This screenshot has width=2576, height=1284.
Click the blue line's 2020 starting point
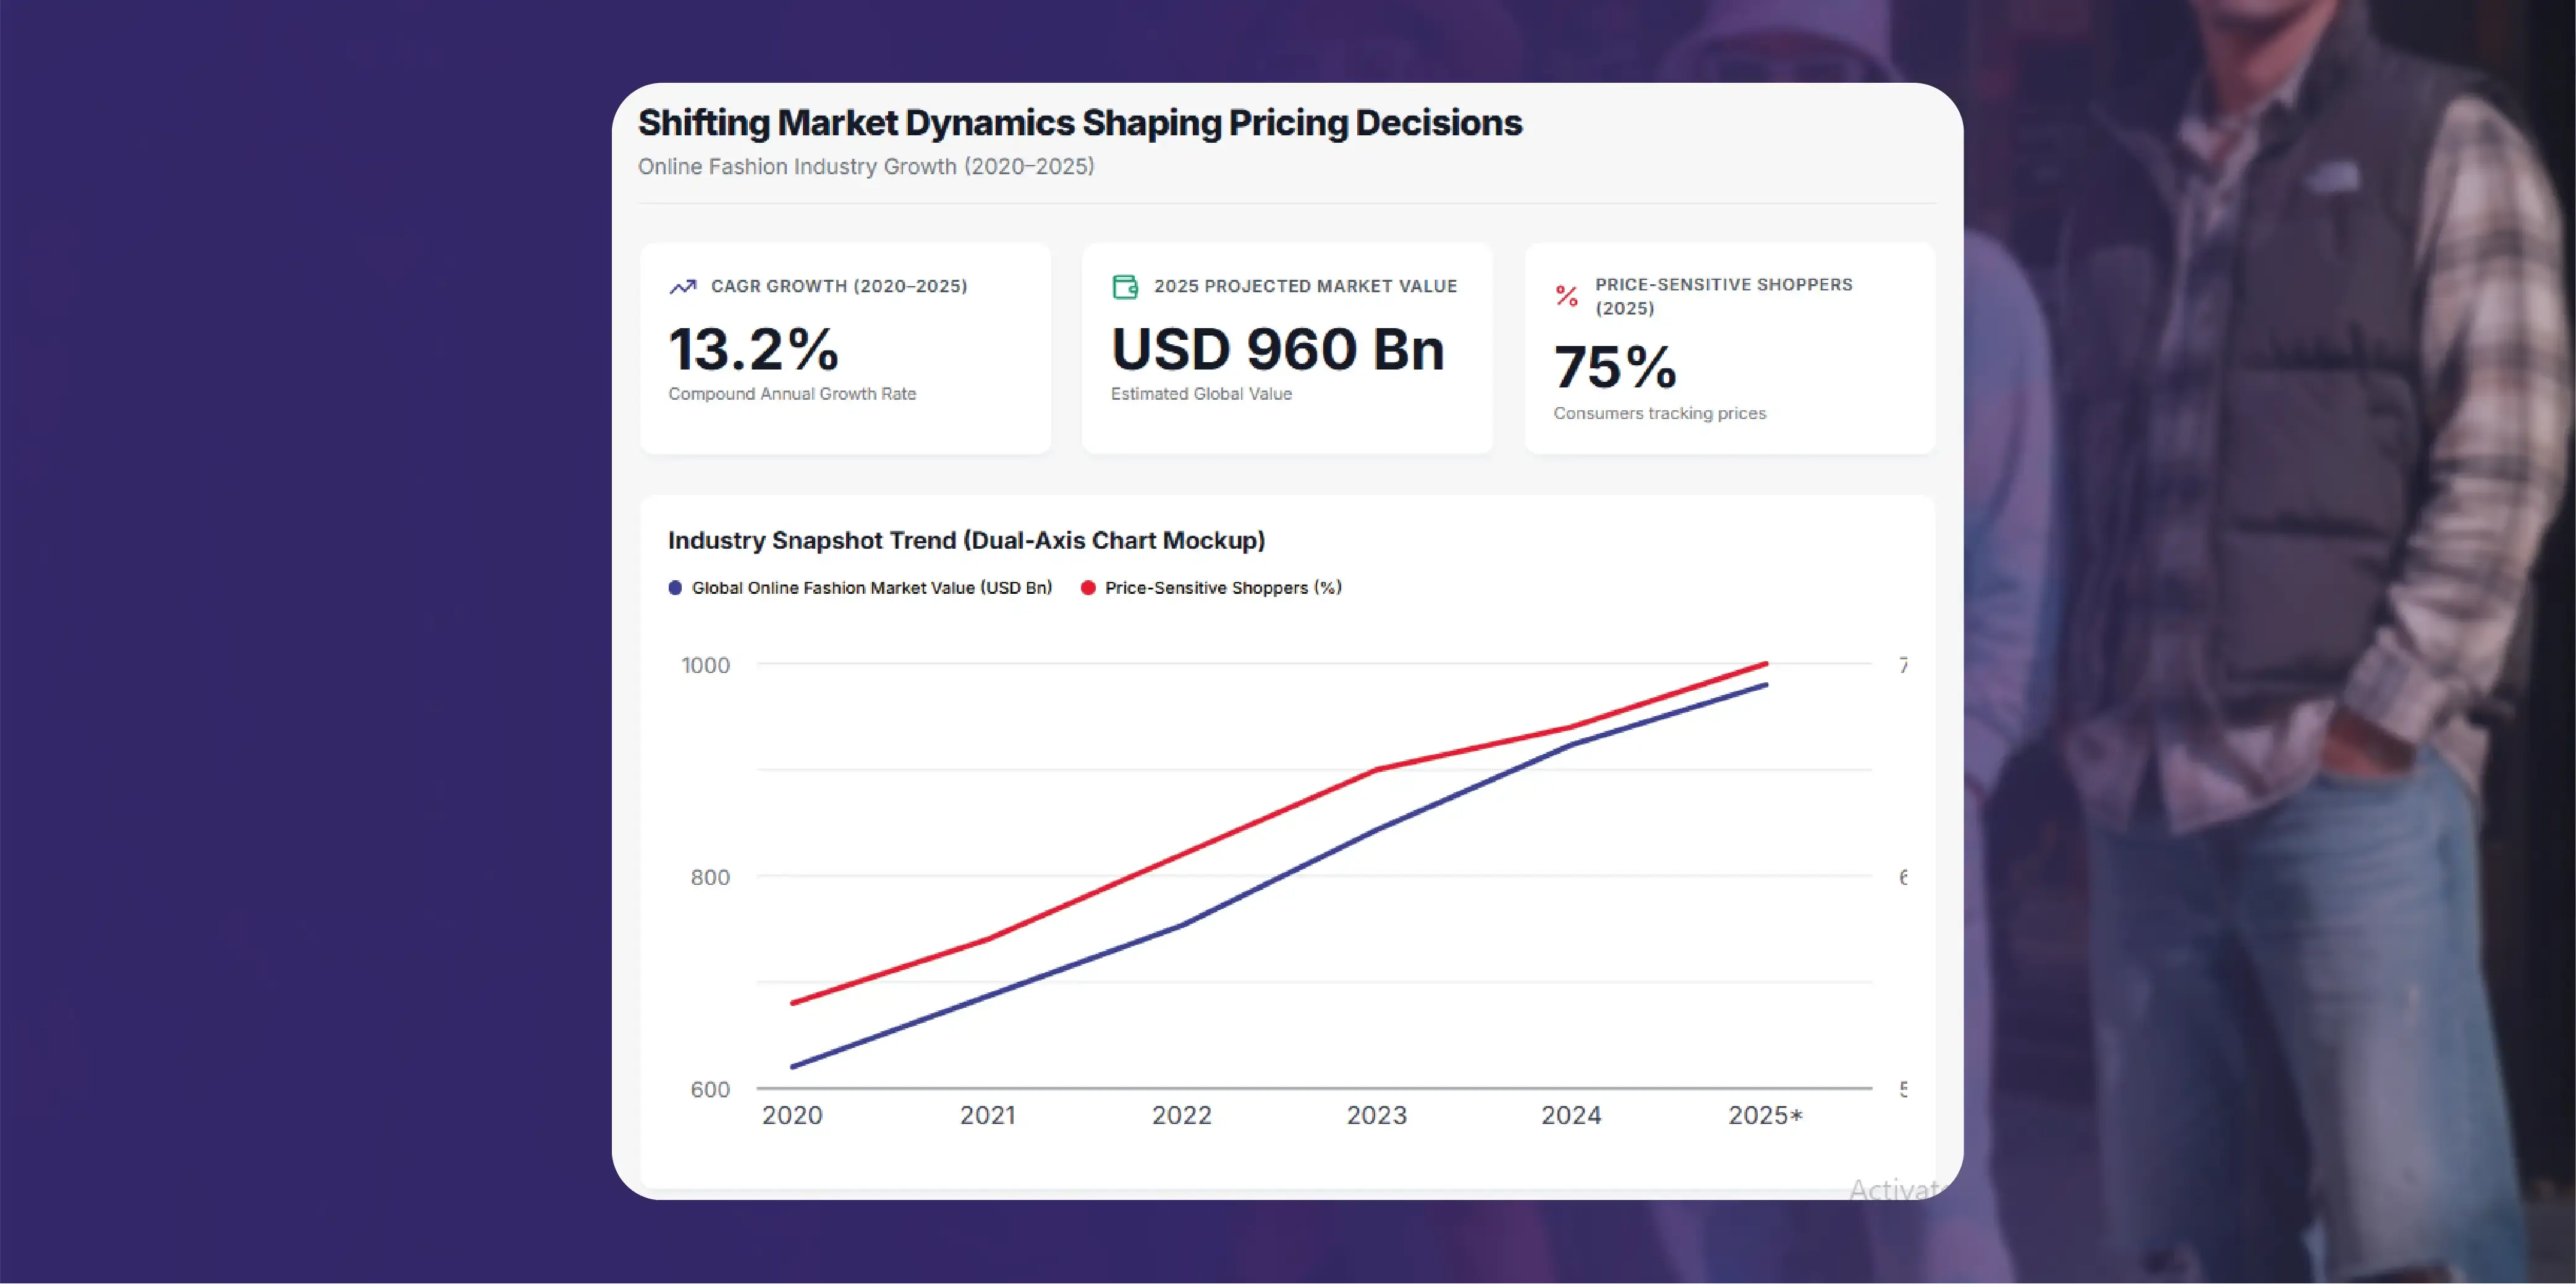coord(793,1067)
